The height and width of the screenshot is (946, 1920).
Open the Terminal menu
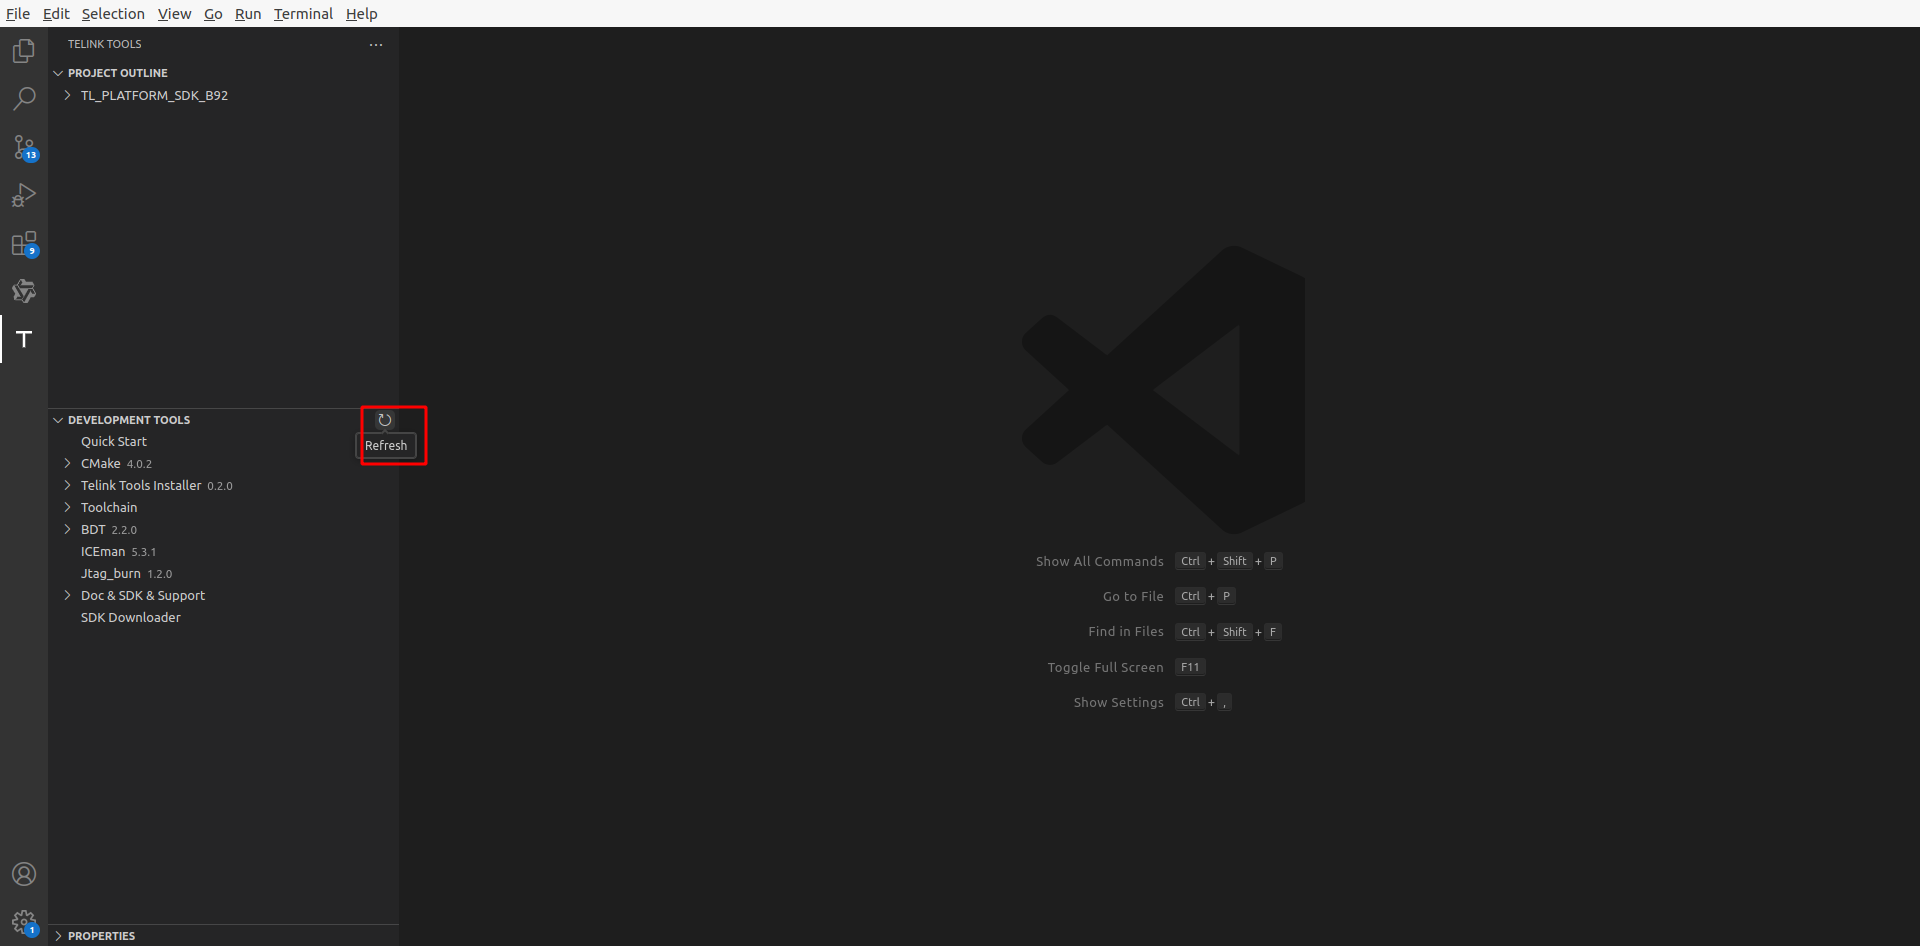coord(303,13)
